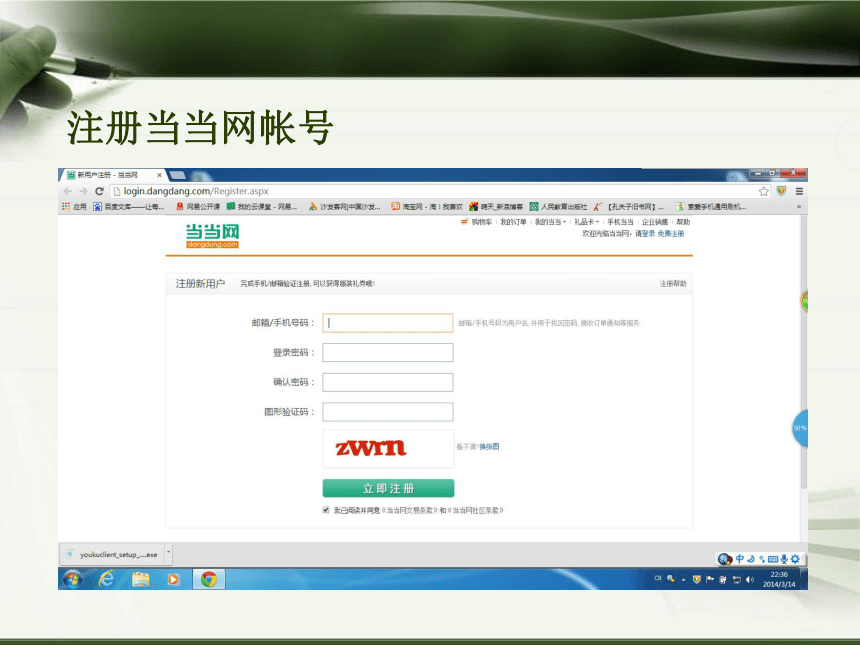Click the 当当网 dangdang.com logo

click(x=212, y=236)
